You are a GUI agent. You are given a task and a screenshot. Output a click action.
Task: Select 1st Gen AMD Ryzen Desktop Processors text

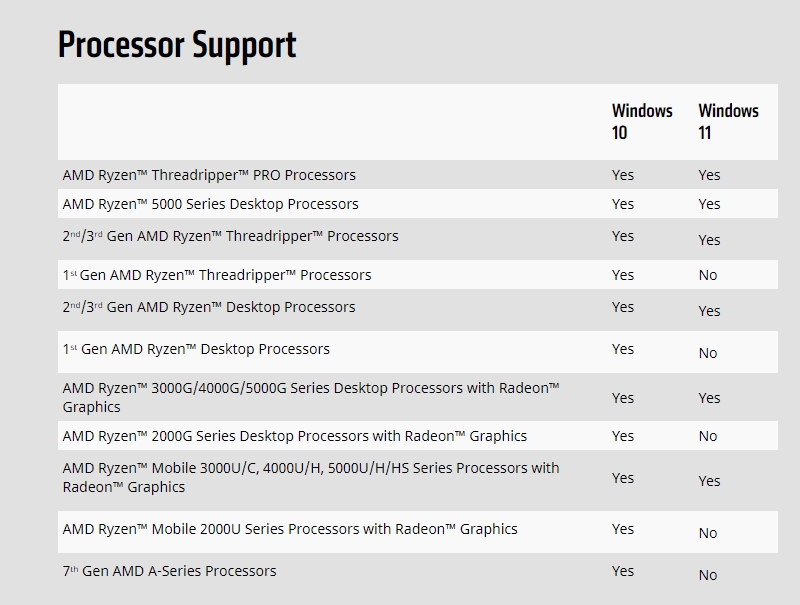(x=196, y=349)
